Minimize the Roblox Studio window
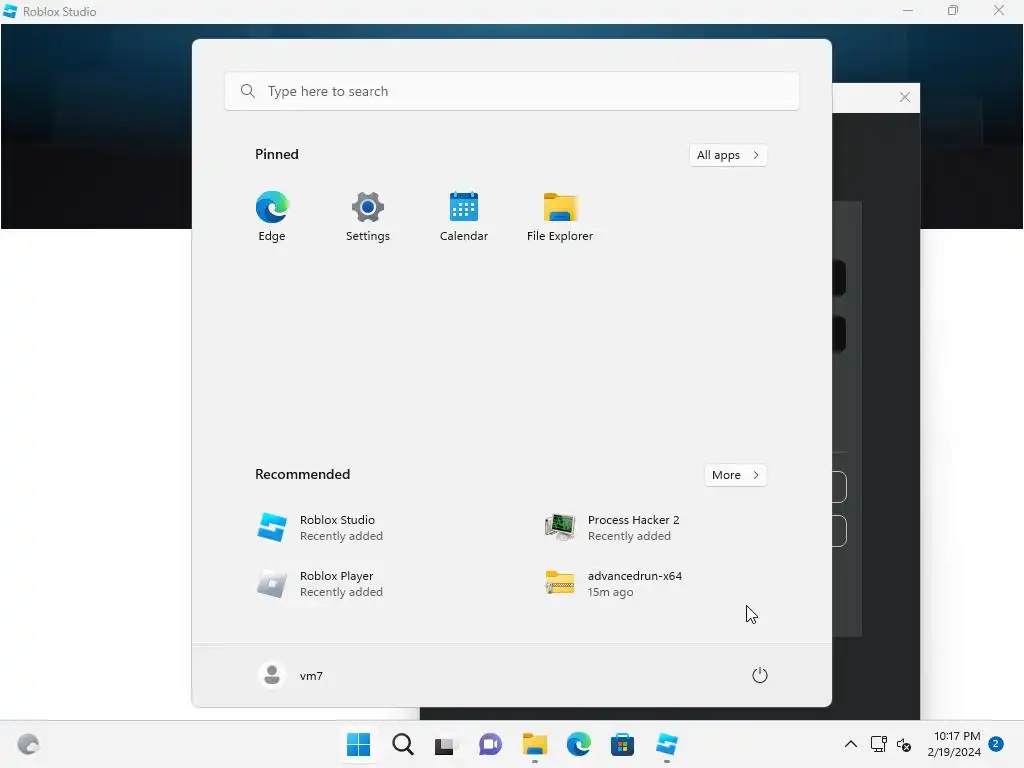1024x768 pixels. [x=908, y=10]
